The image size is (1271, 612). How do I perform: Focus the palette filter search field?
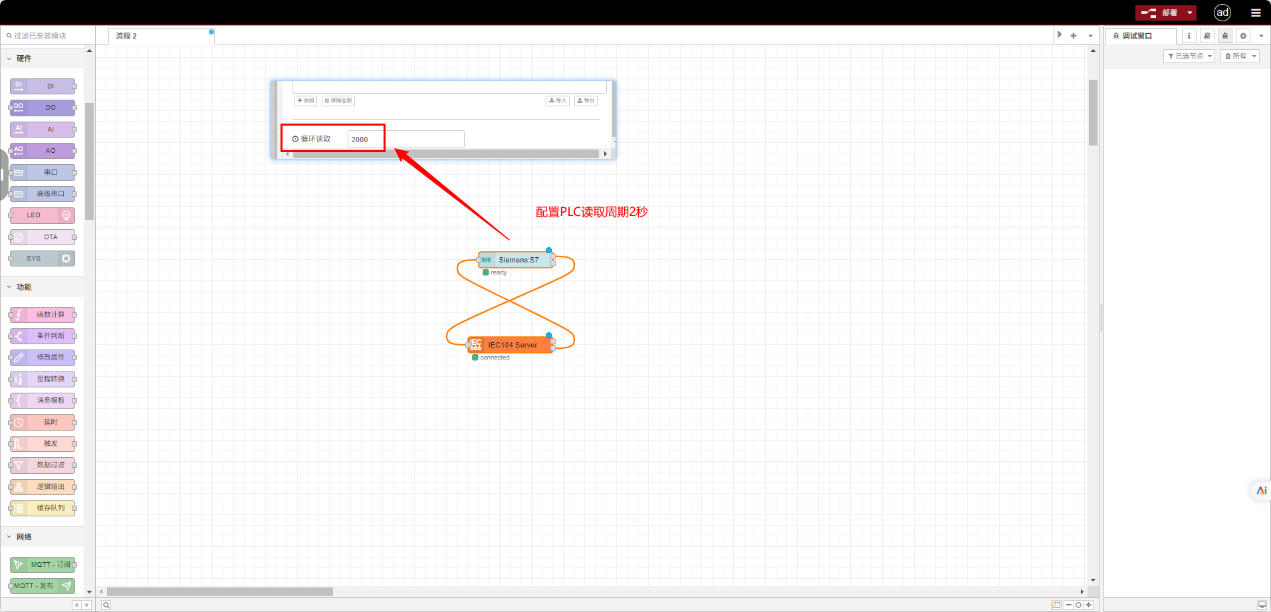tap(50, 35)
